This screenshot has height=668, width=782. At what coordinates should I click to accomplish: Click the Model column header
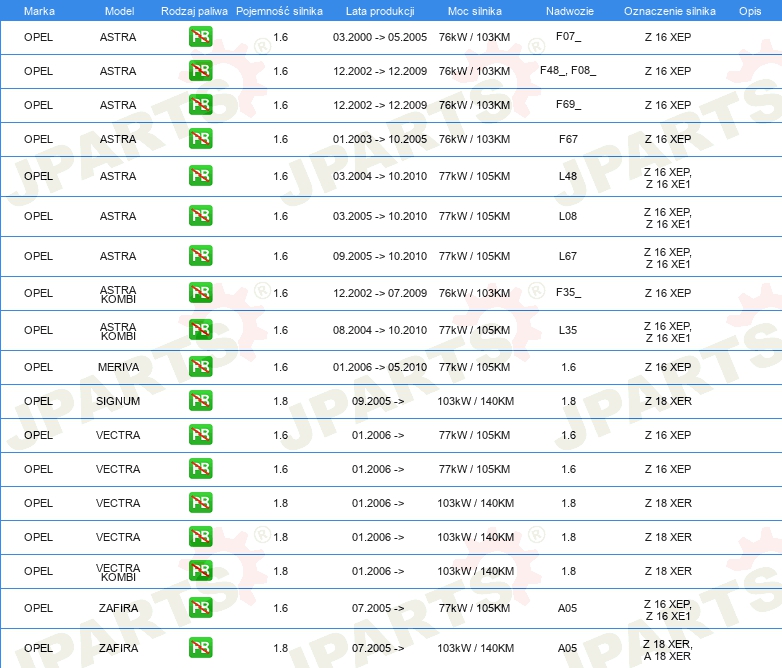(x=119, y=11)
